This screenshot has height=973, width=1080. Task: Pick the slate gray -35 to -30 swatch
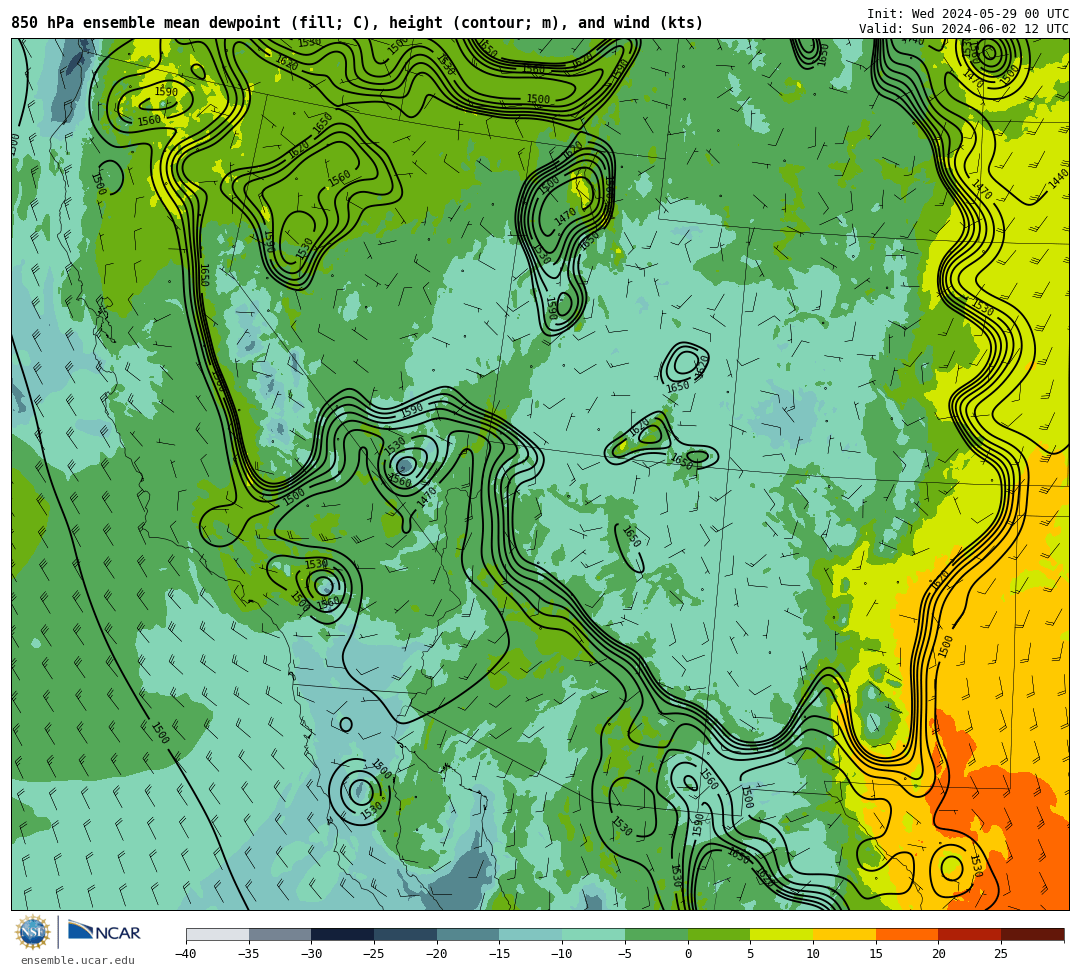click(x=280, y=934)
